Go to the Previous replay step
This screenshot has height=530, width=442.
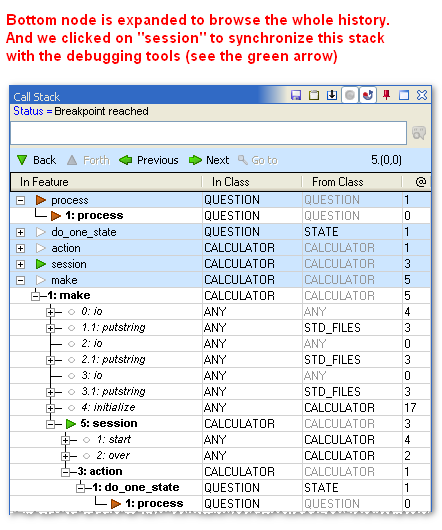149,160
